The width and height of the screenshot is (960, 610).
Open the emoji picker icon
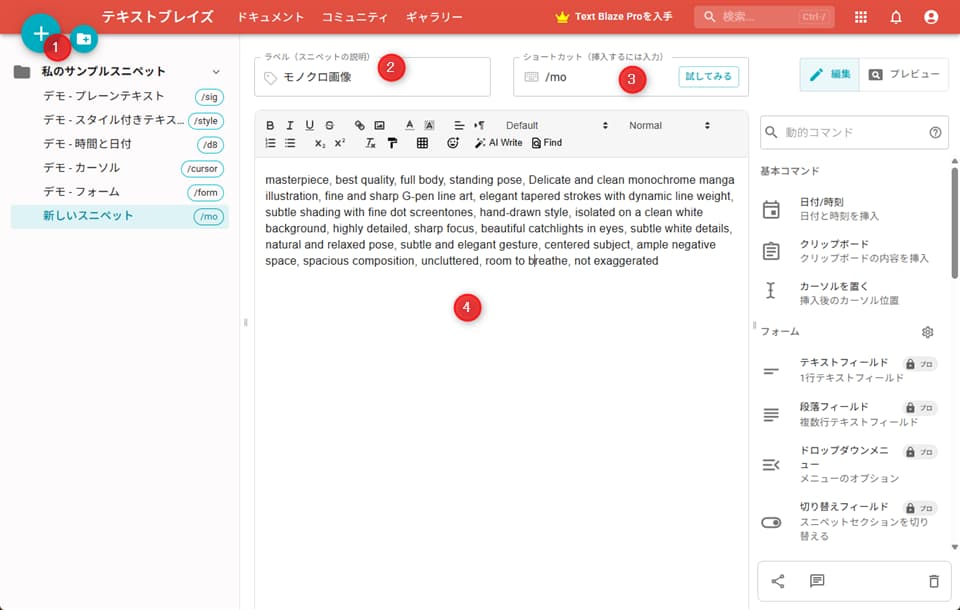tap(453, 143)
